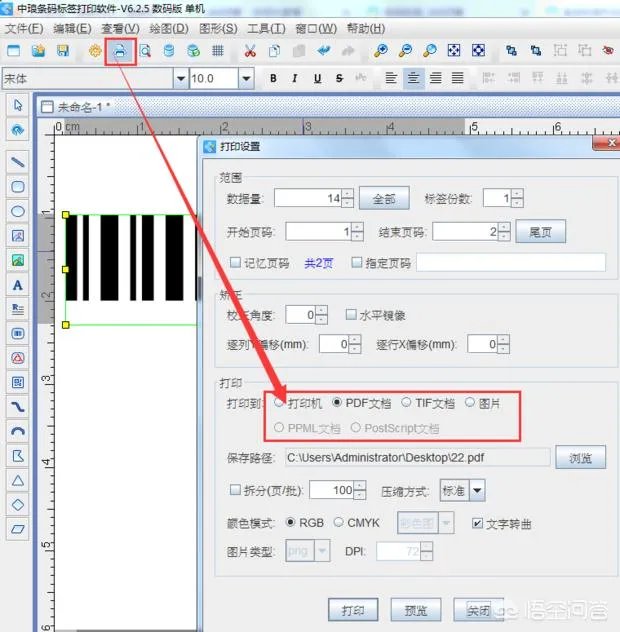Select the parallelogram shape tool

(18, 529)
